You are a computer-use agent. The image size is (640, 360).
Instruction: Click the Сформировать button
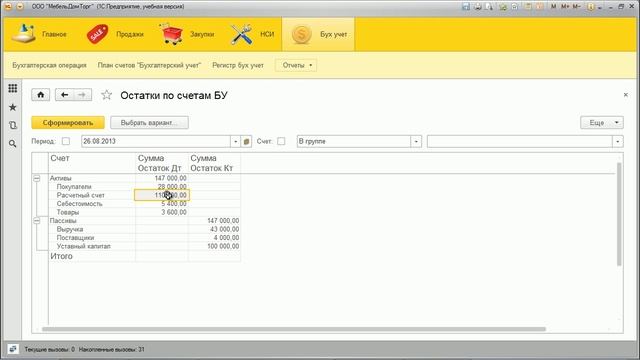tap(68, 122)
